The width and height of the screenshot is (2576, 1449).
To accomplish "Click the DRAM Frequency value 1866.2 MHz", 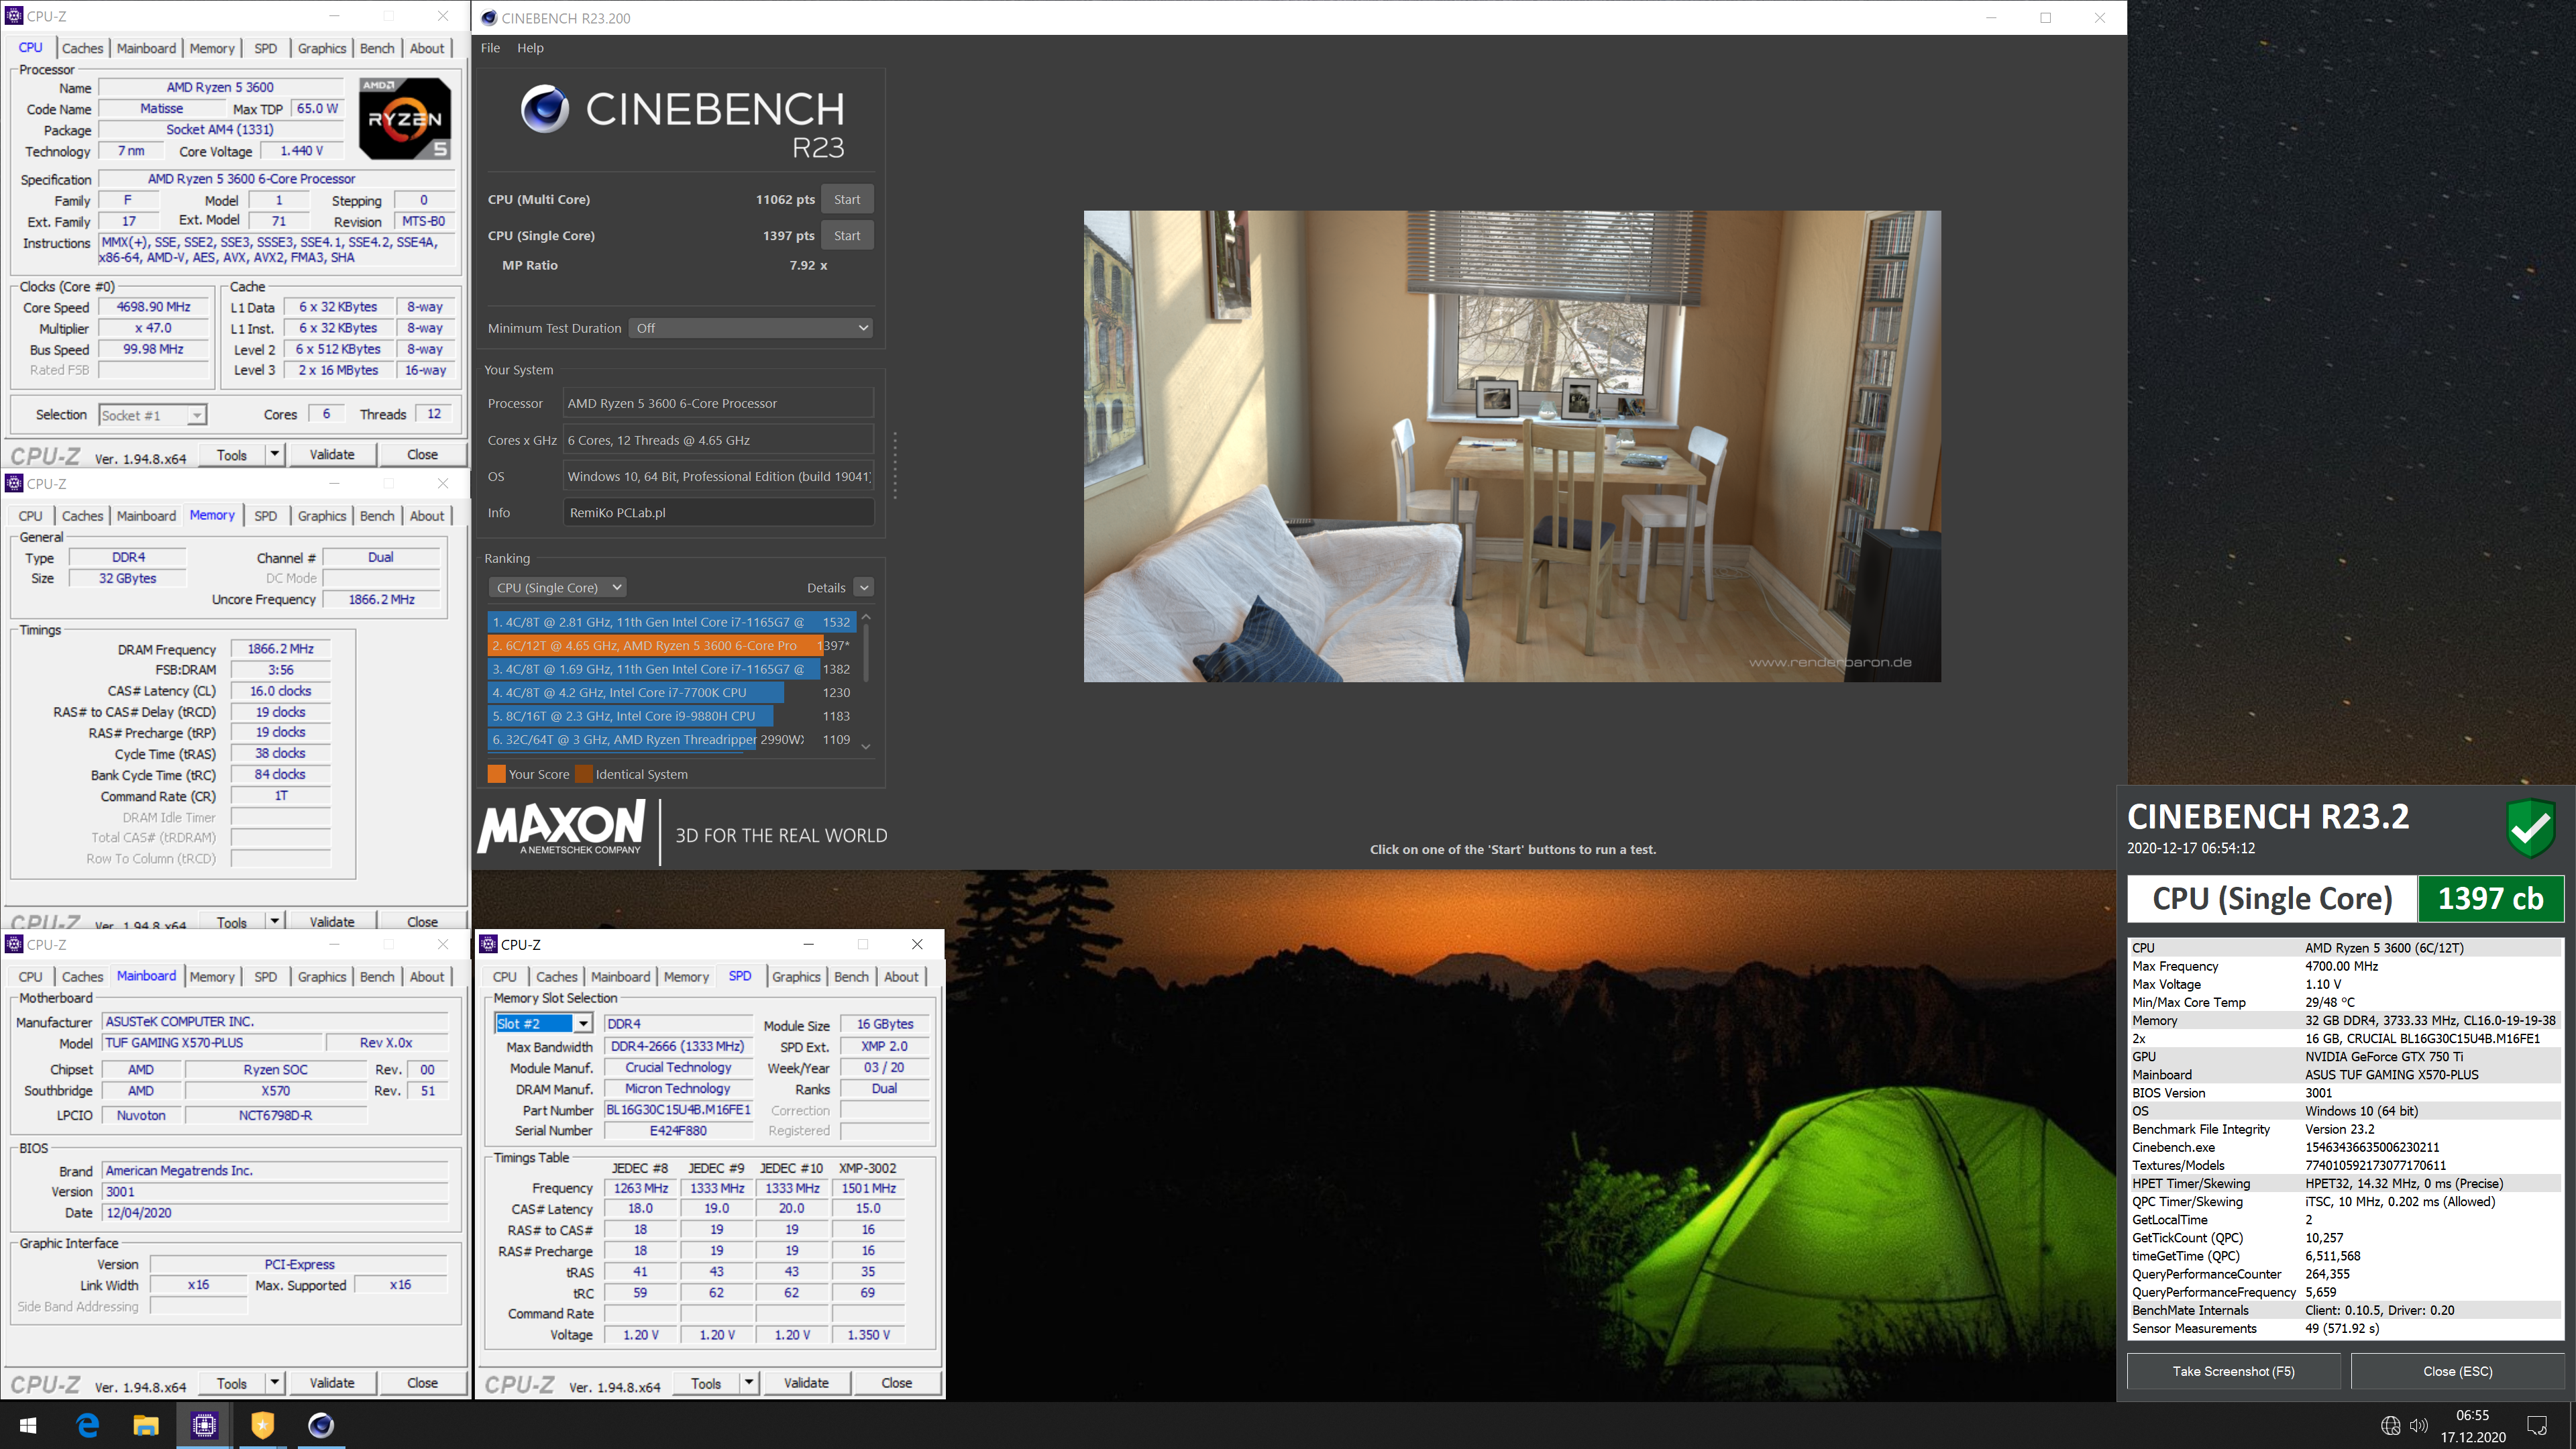I will [x=281, y=649].
